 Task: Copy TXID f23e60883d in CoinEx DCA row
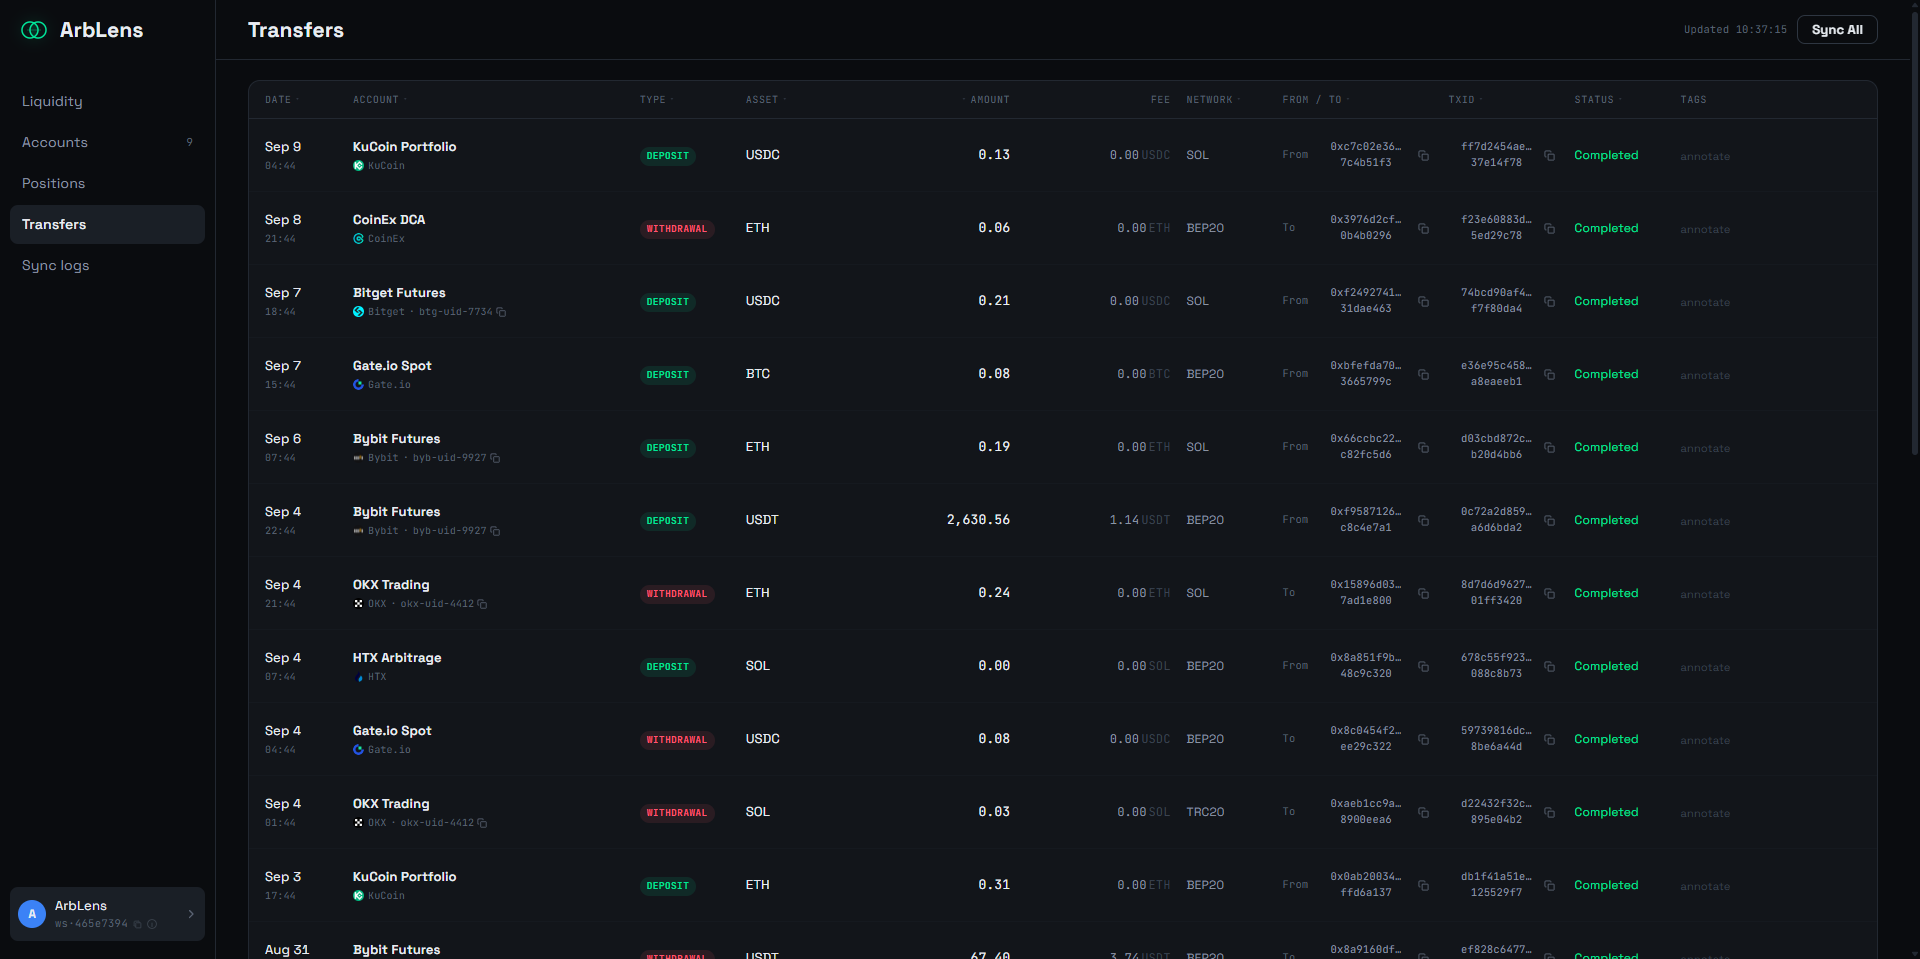[1549, 229]
